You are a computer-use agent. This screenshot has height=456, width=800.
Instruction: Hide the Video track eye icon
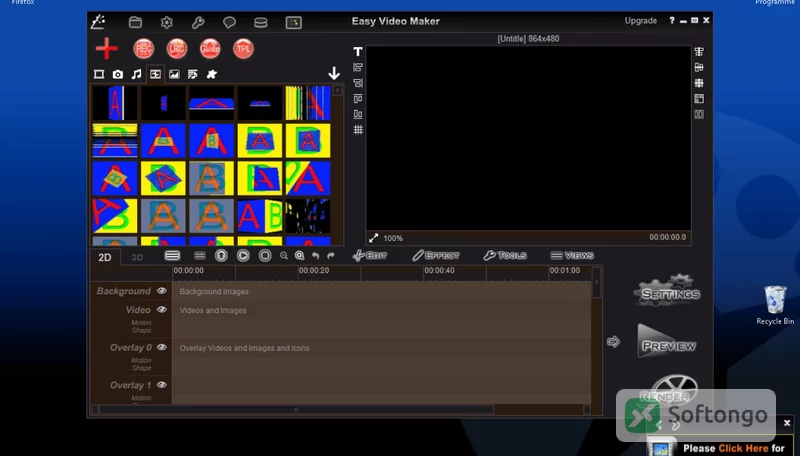click(x=162, y=310)
